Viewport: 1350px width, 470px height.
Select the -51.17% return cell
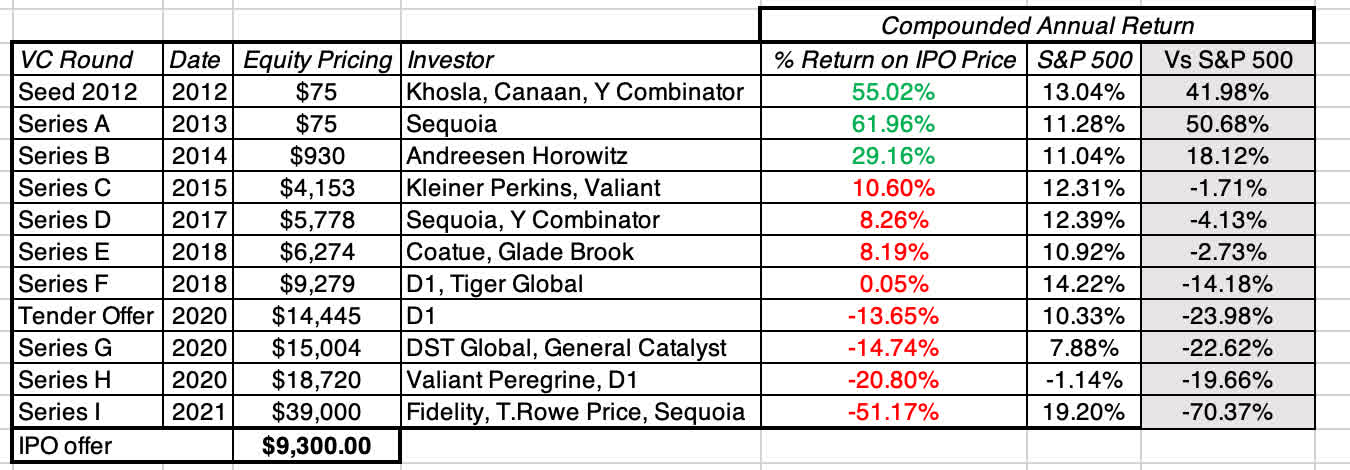click(x=896, y=411)
